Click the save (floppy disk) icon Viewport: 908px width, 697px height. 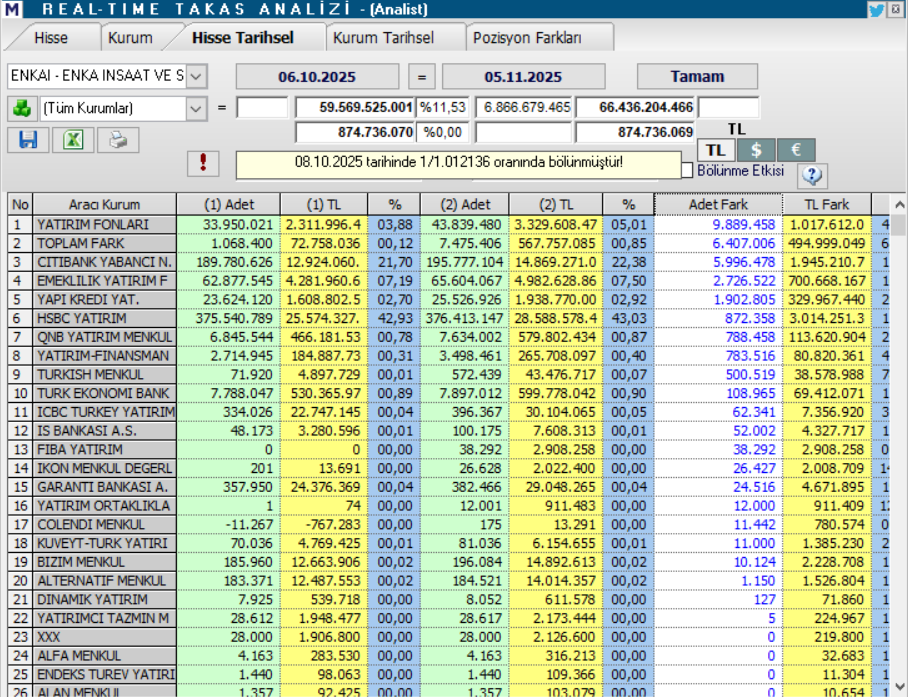tap(28, 140)
